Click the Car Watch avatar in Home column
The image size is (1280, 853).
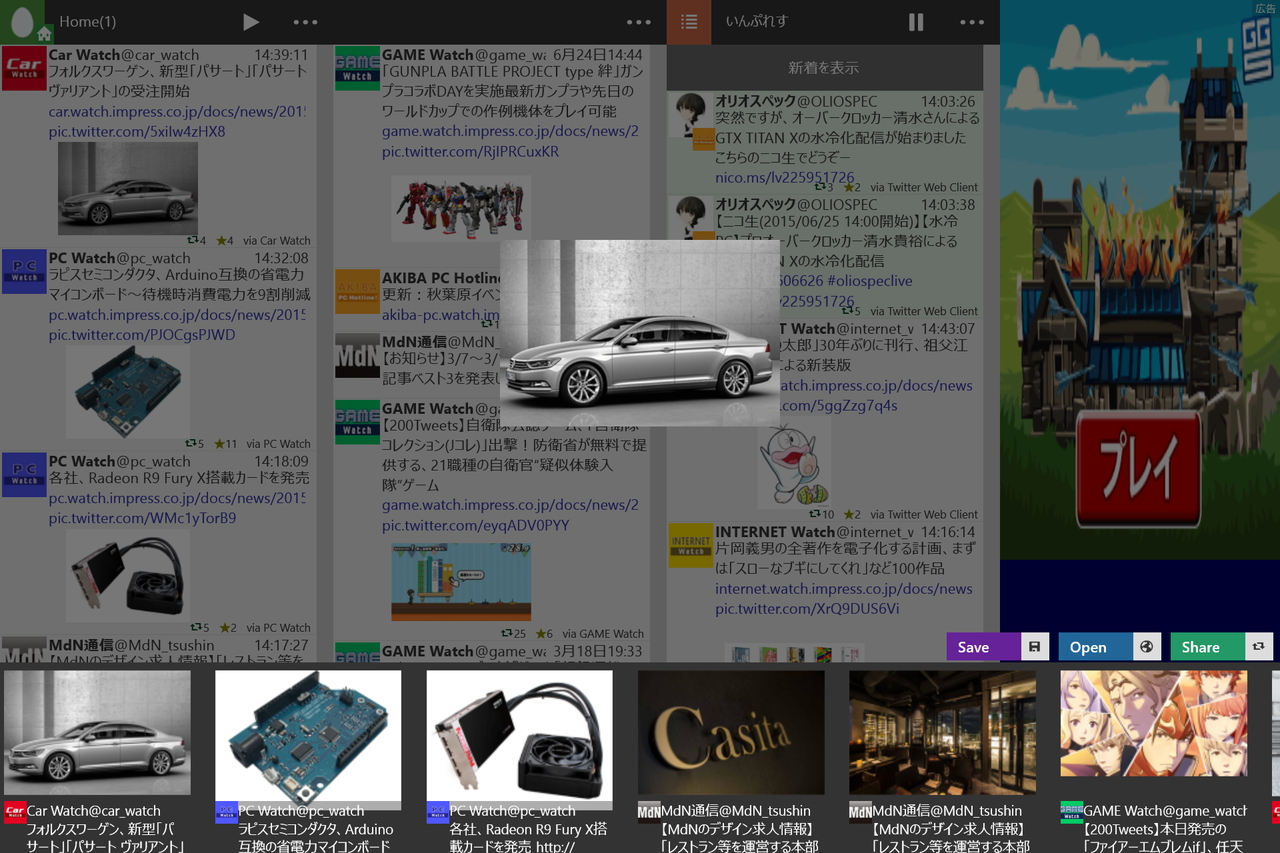coord(24,68)
